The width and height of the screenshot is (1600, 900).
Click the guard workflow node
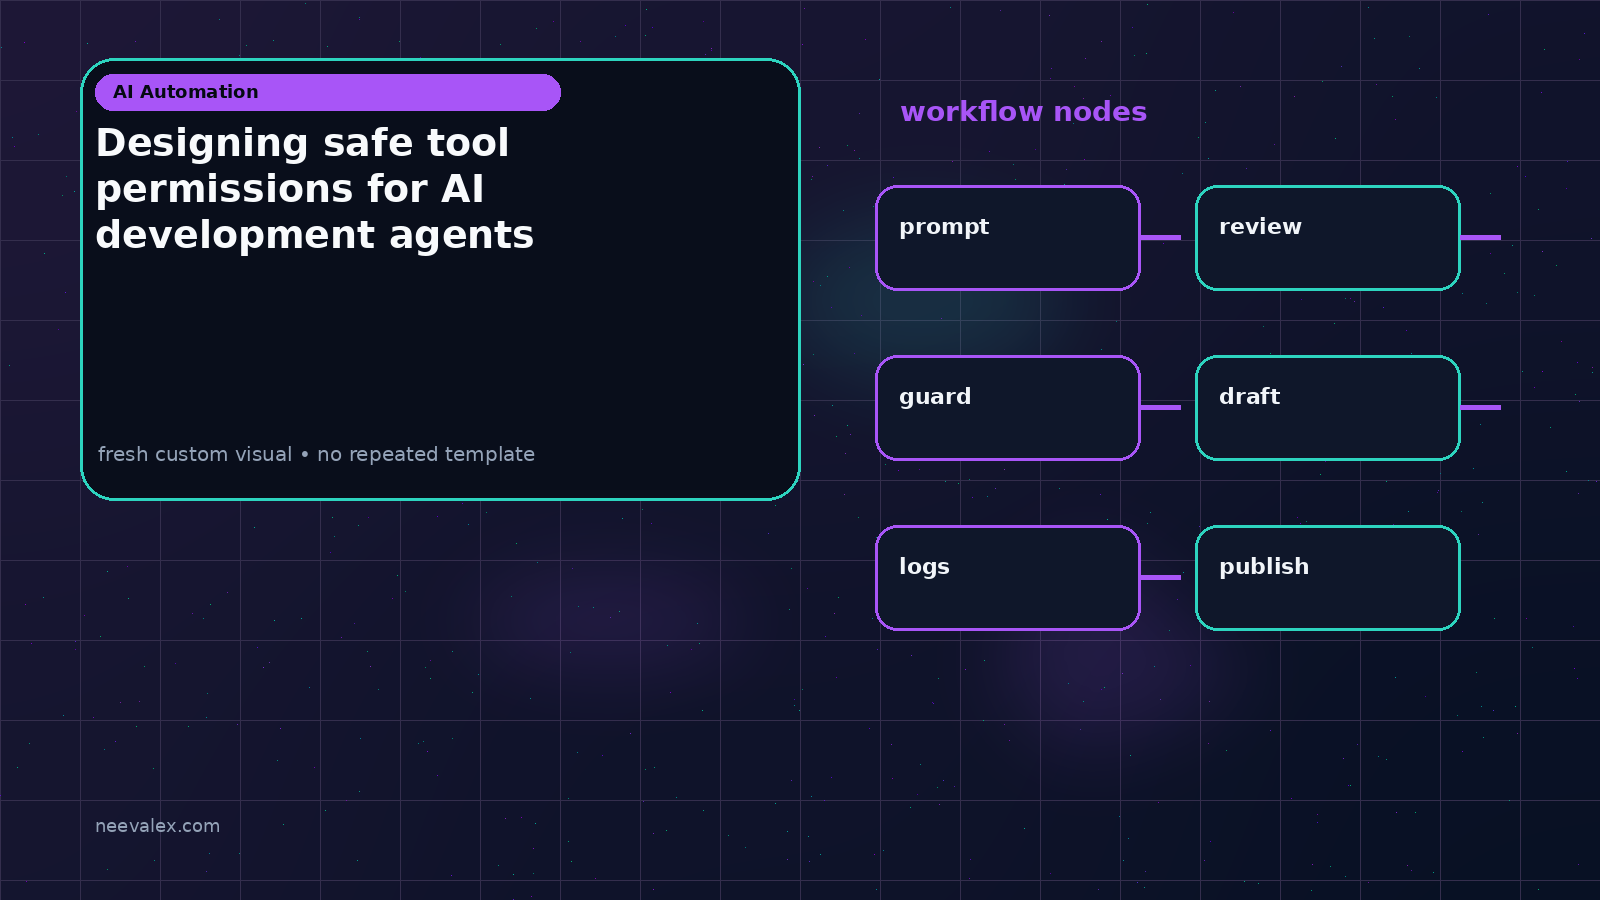point(1008,408)
